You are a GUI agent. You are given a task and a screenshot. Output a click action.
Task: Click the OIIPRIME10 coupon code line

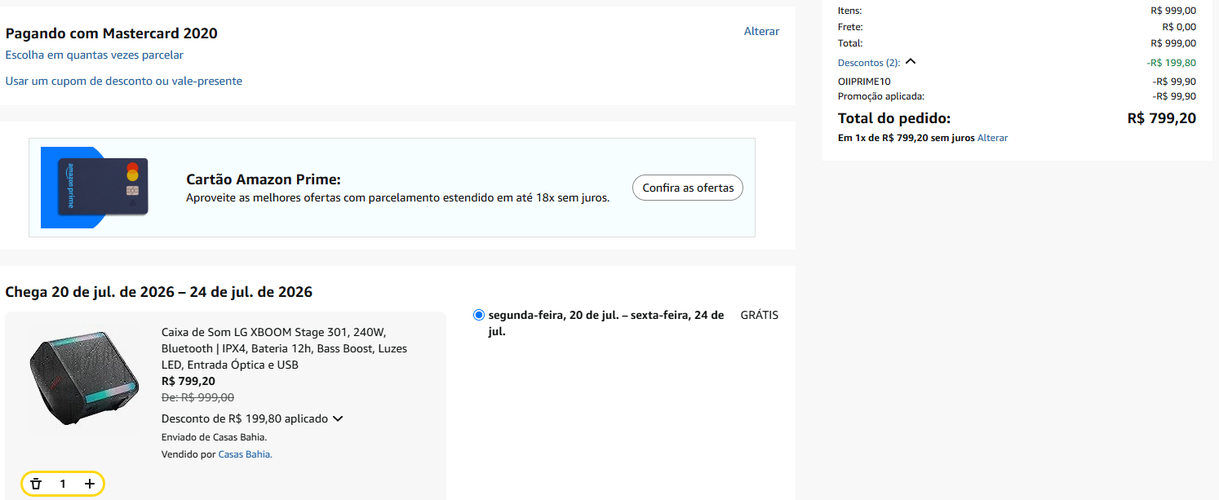(864, 82)
